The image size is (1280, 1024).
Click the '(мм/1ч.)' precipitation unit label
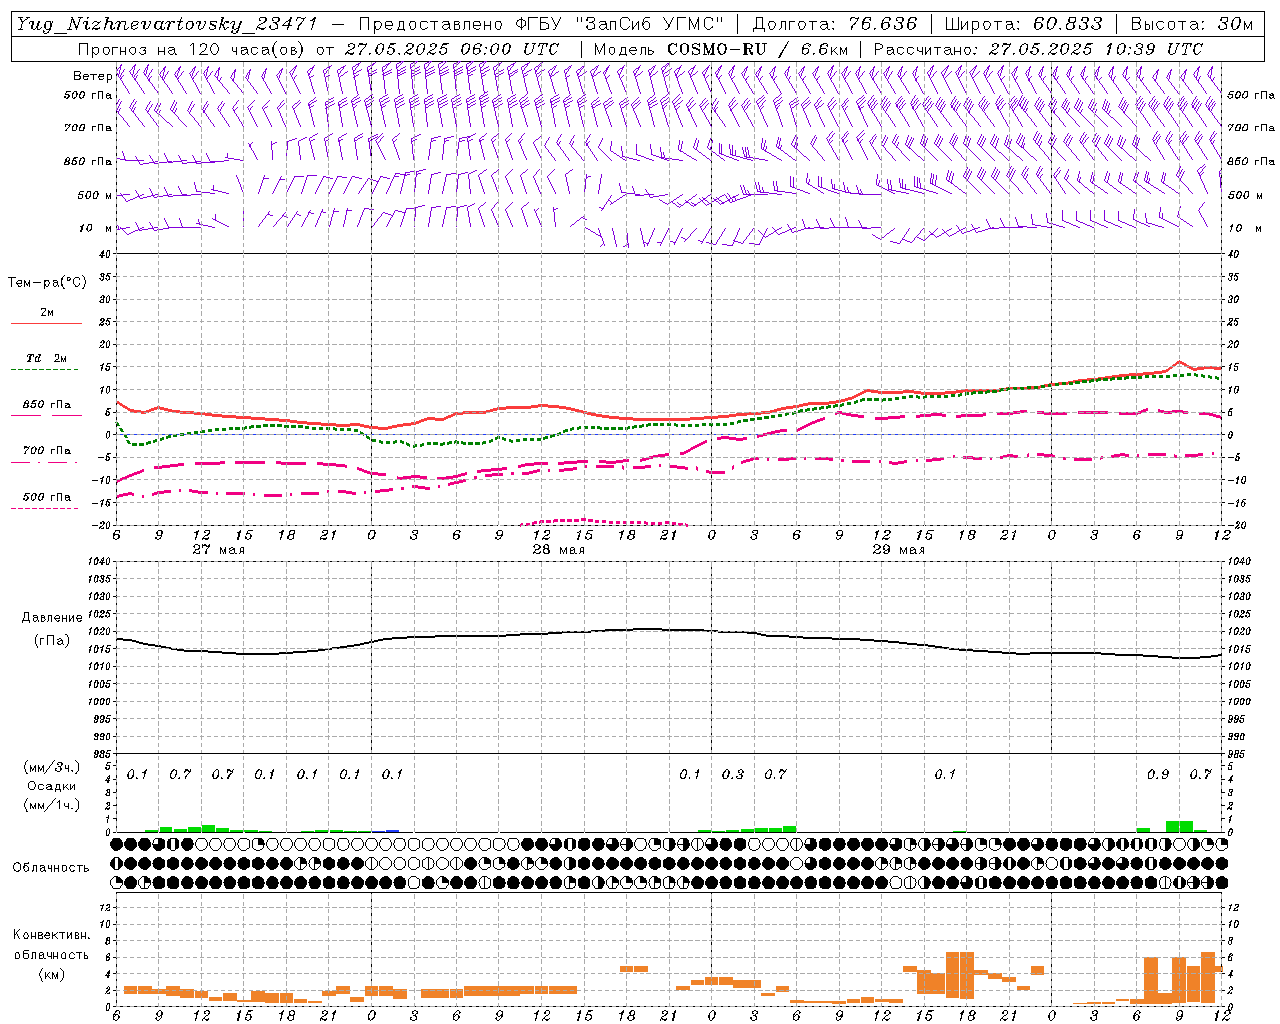[51, 805]
